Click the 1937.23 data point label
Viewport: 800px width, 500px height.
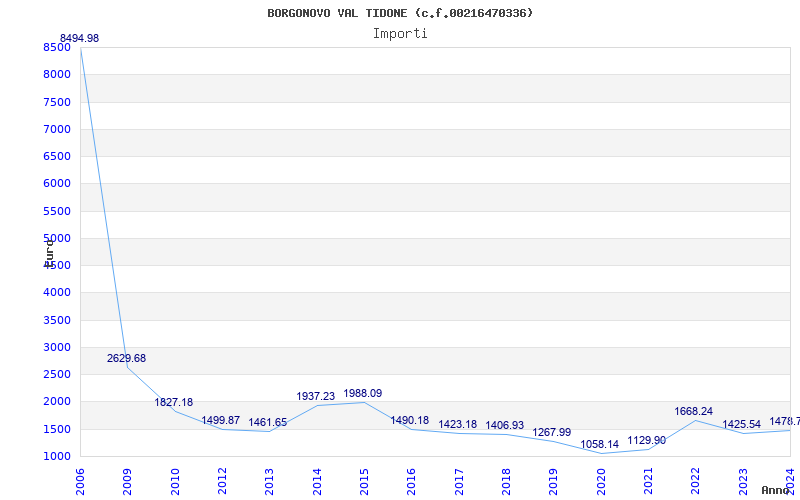pos(315,396)
